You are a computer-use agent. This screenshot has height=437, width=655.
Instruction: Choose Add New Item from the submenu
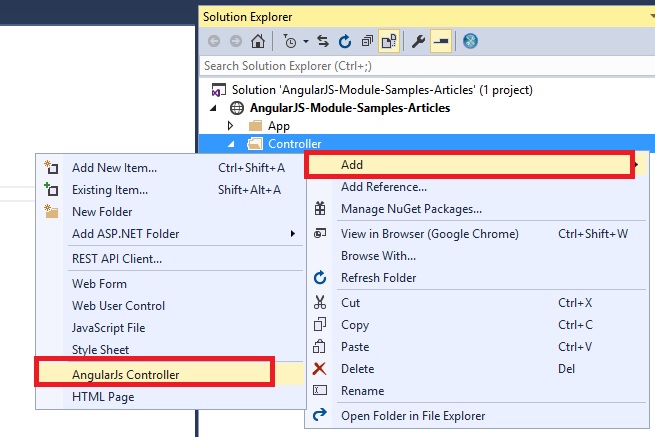pyautogui.click(x=114, y=167)
